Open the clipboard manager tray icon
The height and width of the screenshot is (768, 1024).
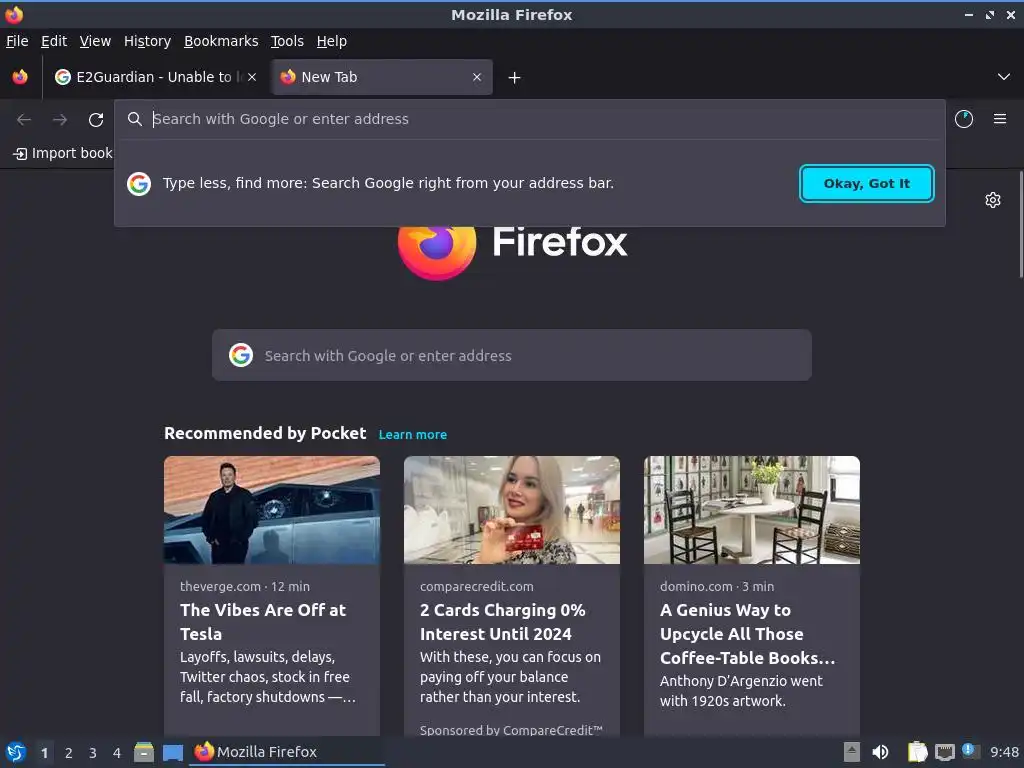point(918,752)
